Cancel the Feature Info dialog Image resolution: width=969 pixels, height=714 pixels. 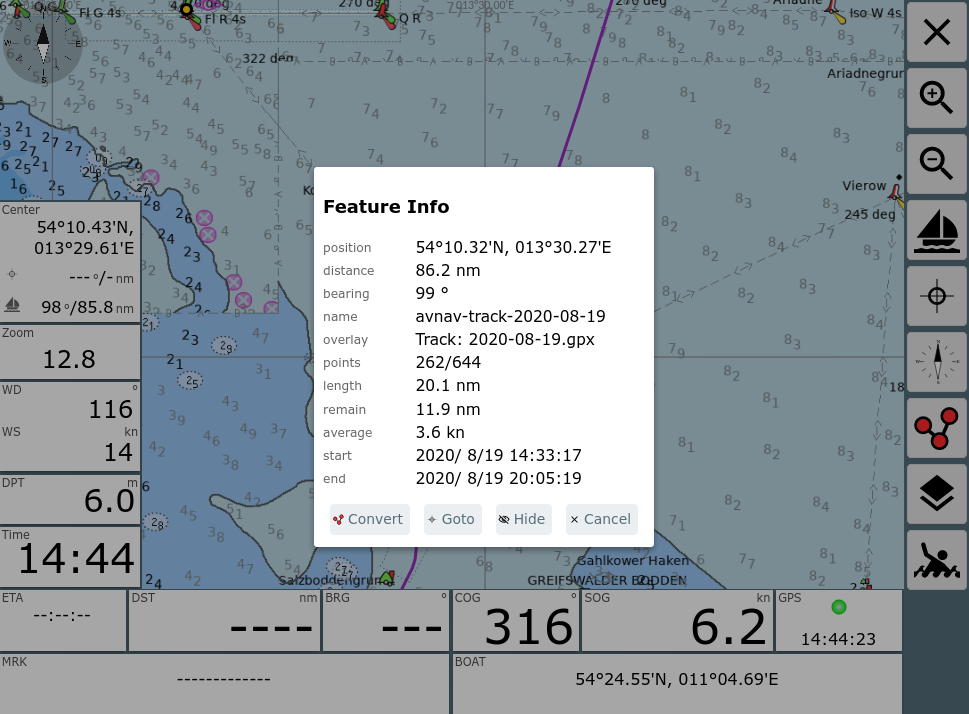[x=600, y=519]
